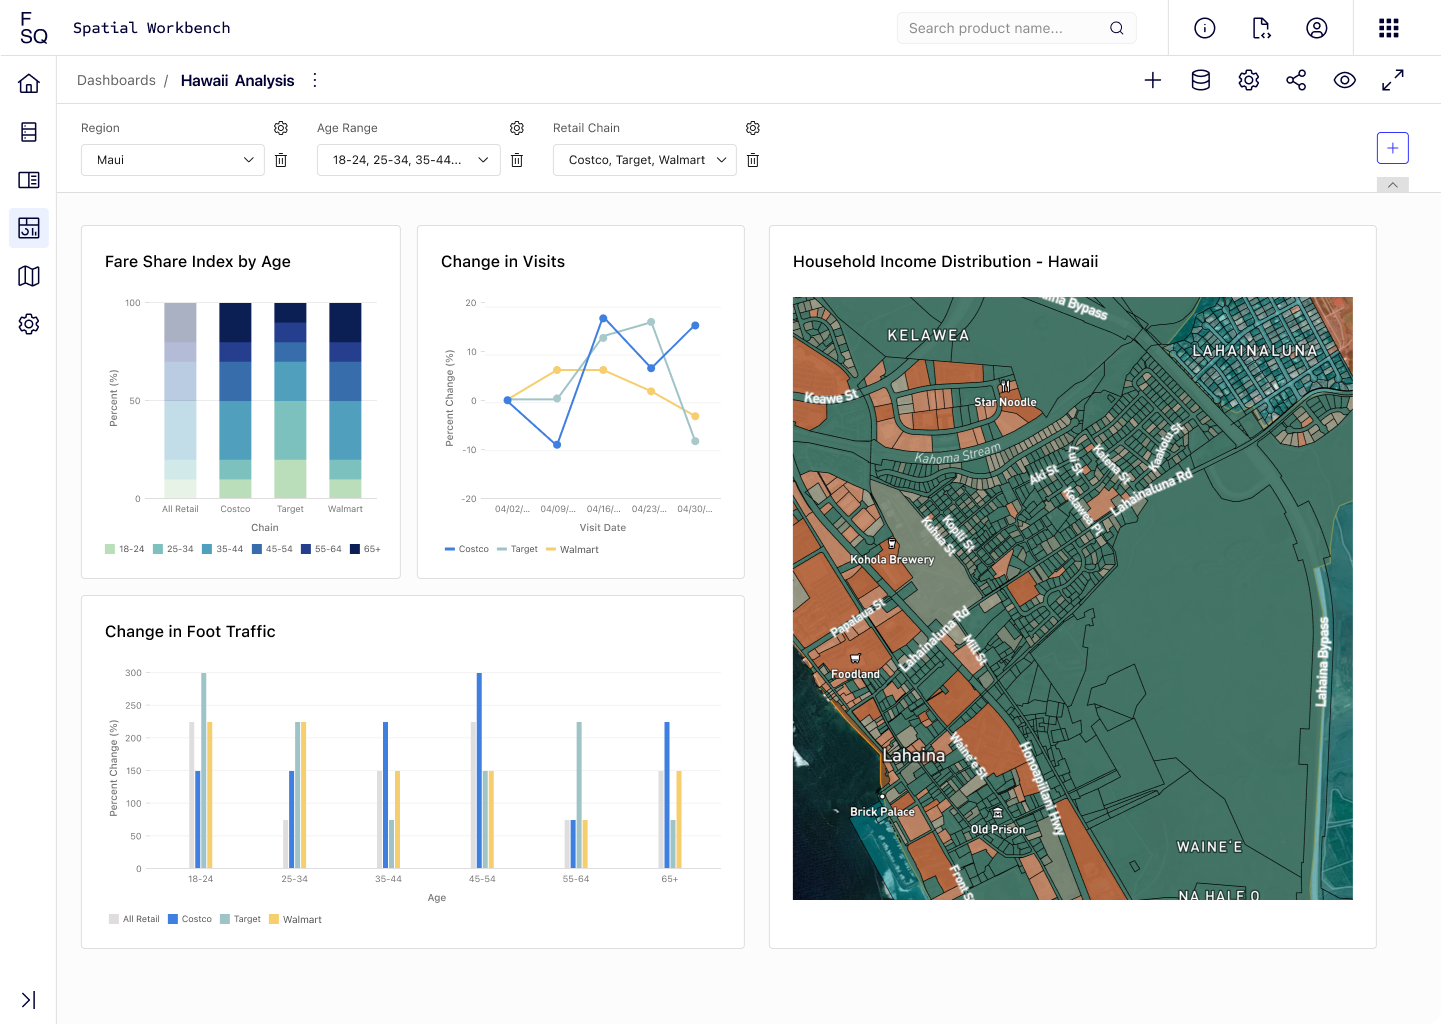Open the Age Range dropdown
1441x1024 pixels.
408,160
